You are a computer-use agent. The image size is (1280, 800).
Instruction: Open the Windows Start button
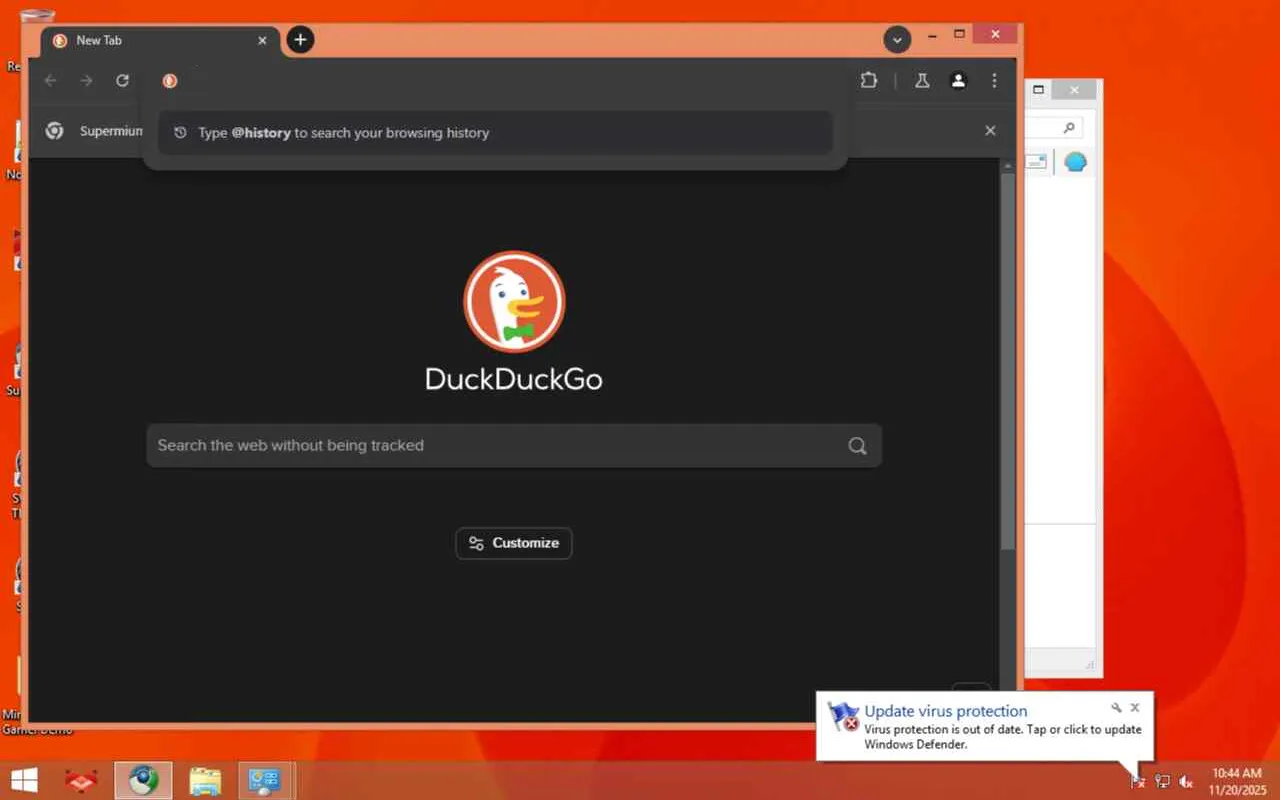pos(24,780)
